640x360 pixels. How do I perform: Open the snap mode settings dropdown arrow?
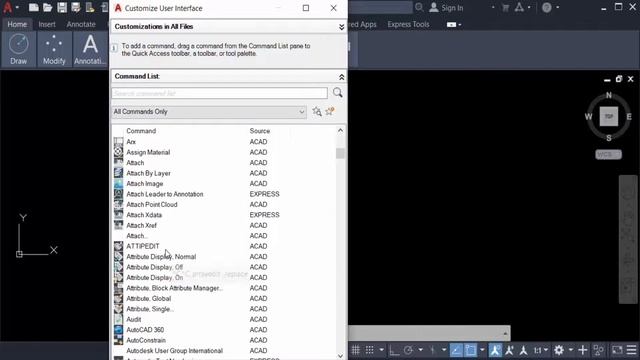(381, 350)
